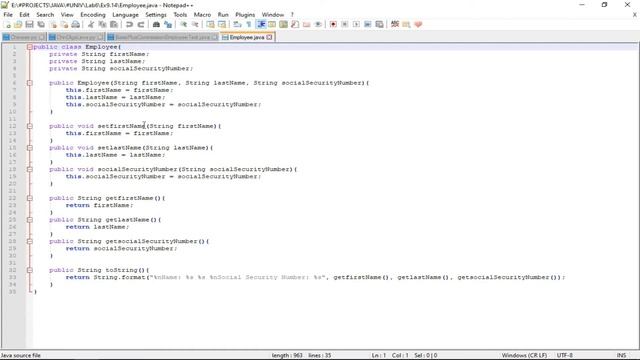Toggle Show All Characters pilcrow icon
Image resolution: width=640 pixels, height=360 pixels.
click(x=249, y=24)
